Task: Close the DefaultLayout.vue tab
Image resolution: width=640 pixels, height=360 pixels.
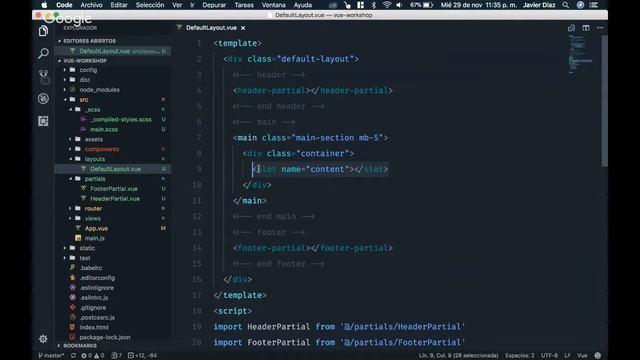Action: point(243,28)
